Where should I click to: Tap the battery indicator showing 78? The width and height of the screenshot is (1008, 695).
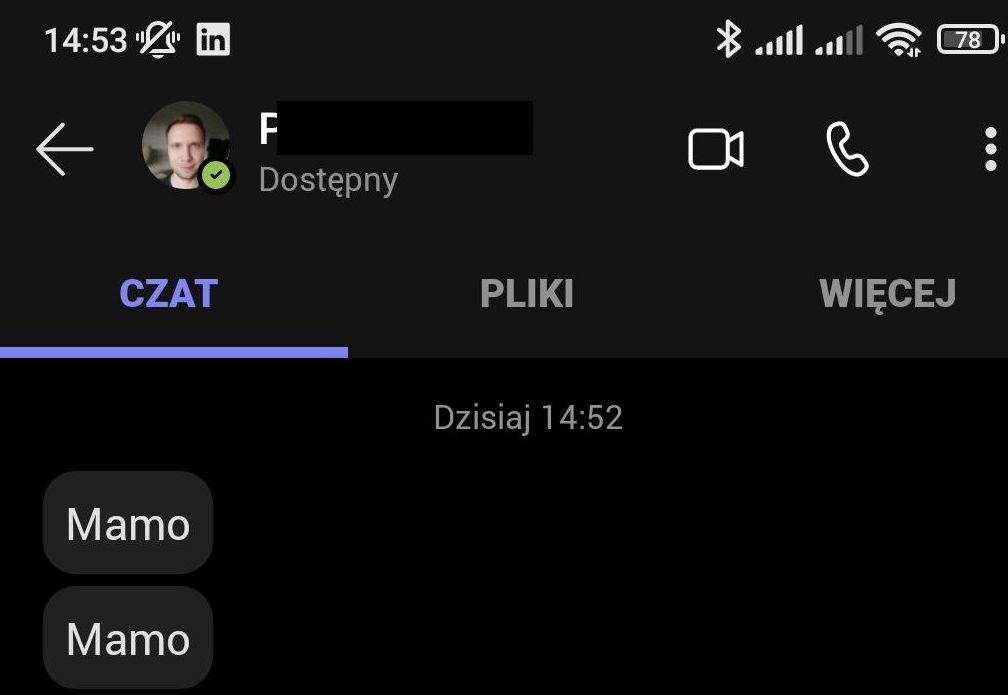tap(969, 40)
